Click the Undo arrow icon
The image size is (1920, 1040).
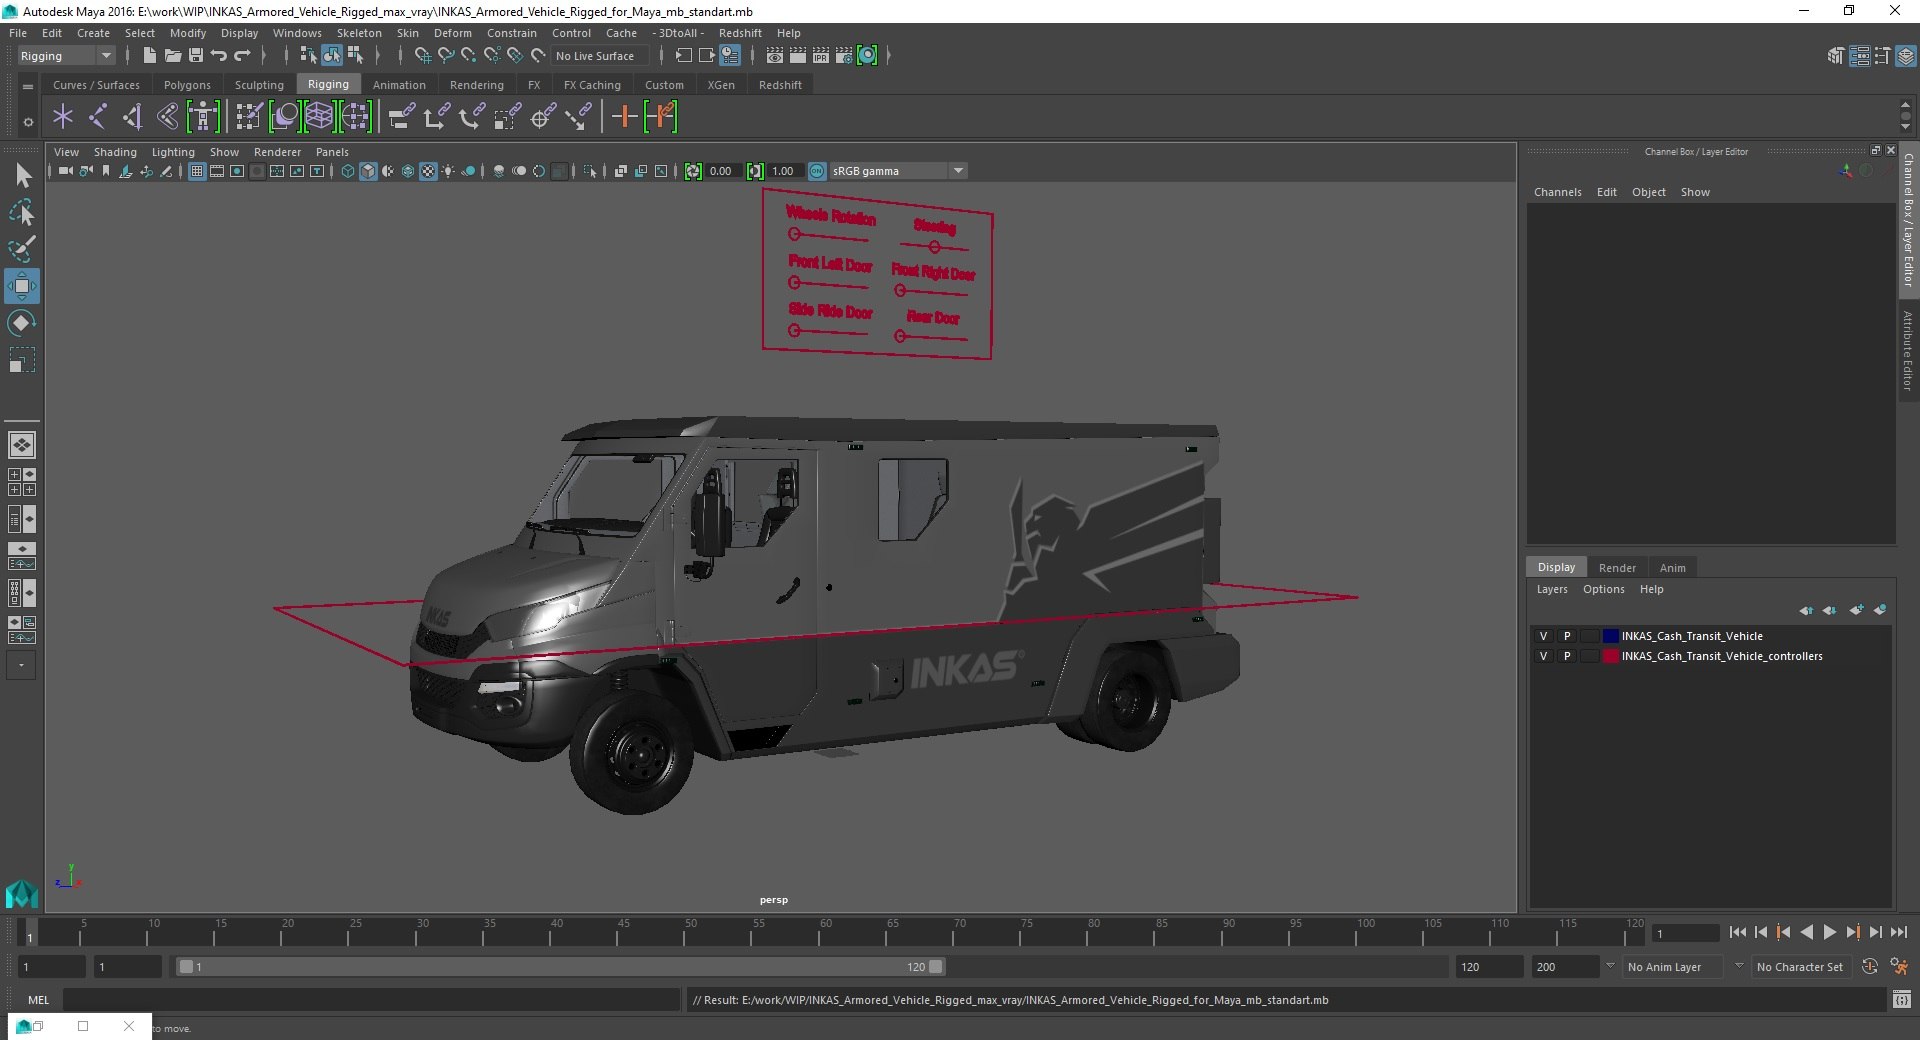click(x=219, y=56)
